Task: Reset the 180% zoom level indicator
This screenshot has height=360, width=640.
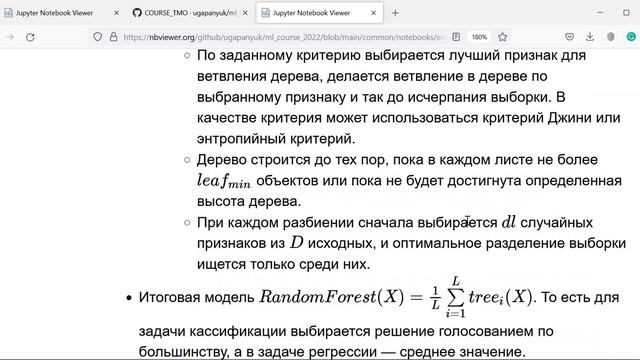Action: click(x=479, y=37)
